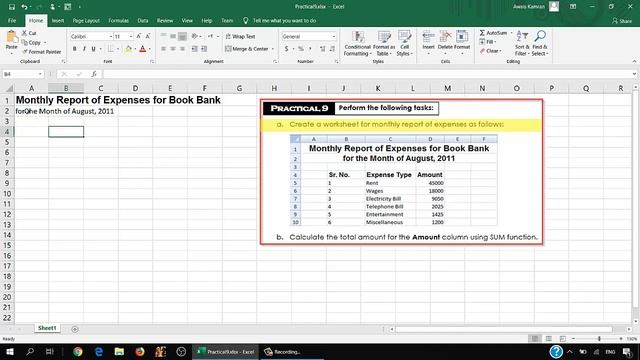The width and height of the screenshot is (640, 360).
Task: Open Cell Styles gallery
Action: click(x=404, y=43)
